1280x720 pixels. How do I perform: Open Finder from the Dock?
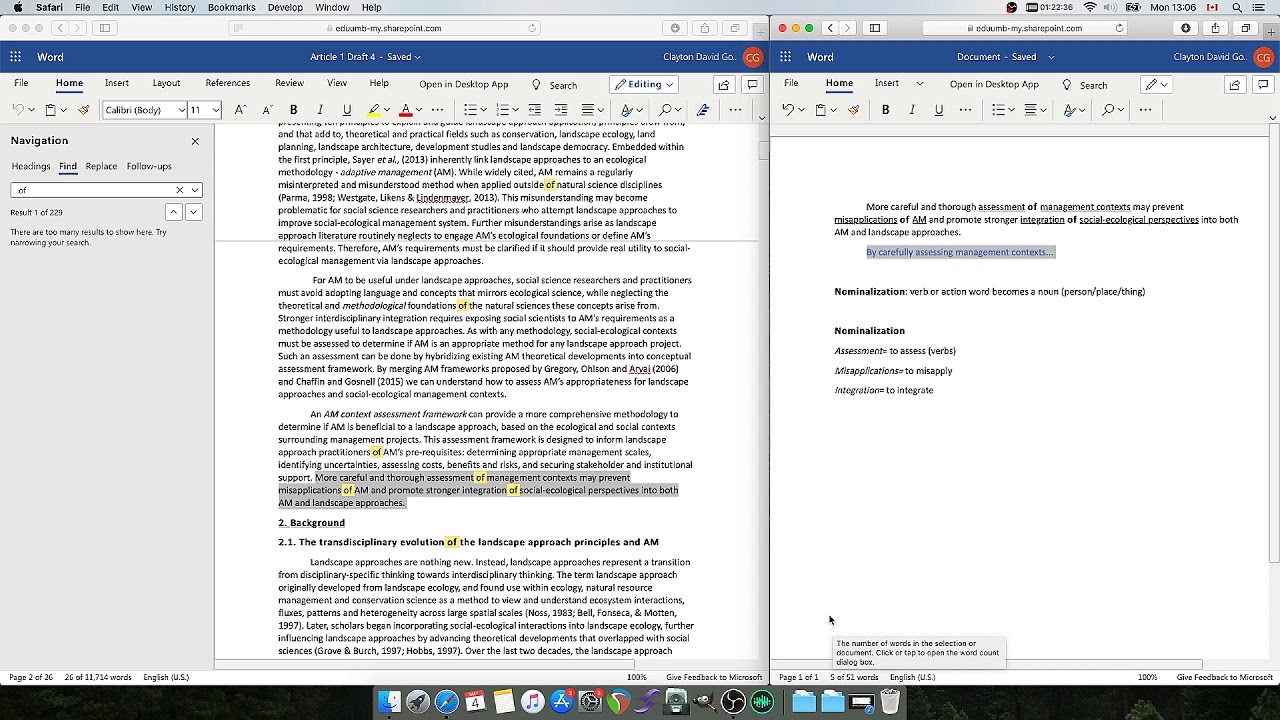tap(390, 702)
